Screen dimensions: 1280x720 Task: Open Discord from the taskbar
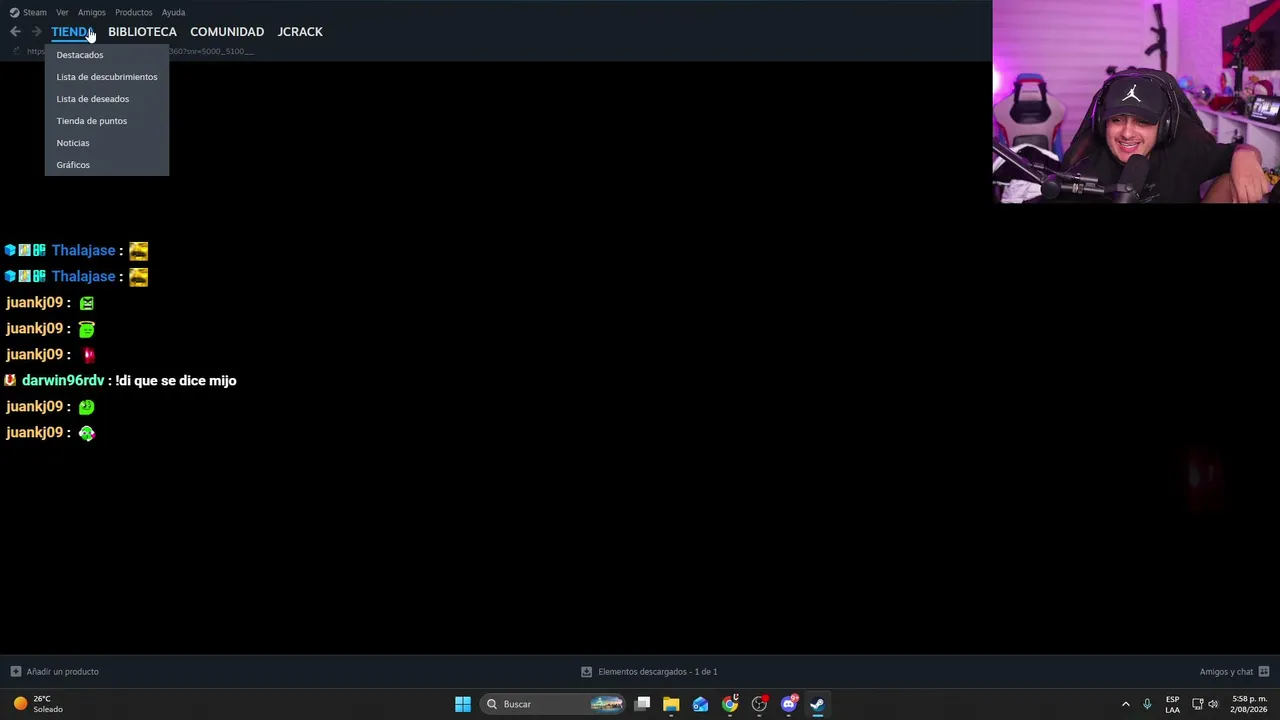pyautogui.click(x=789, y=704)
